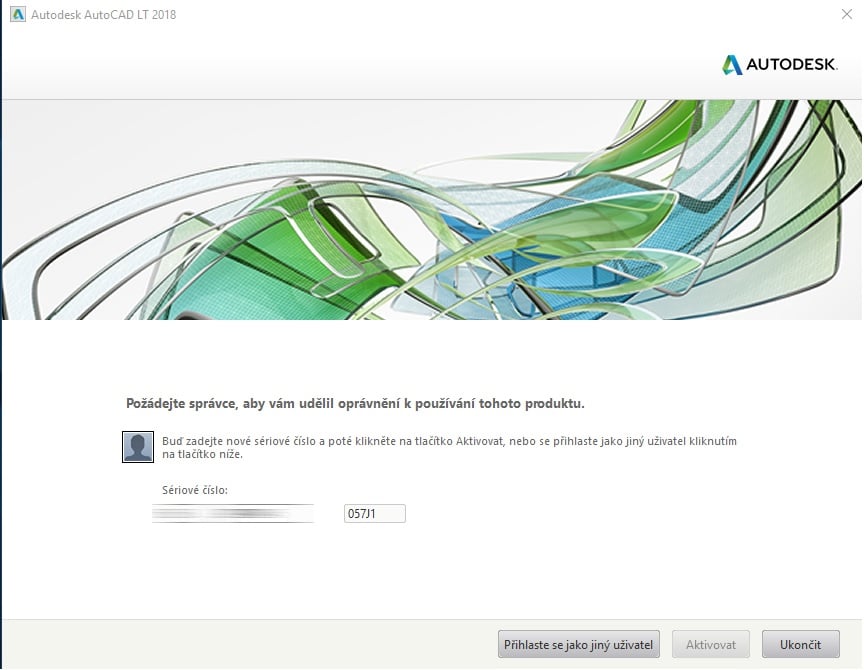This screenshot has width=864, height=670.
Task: Click 'Přihlaste se jako jiný uživatel' button
Action: coord(579,644)
